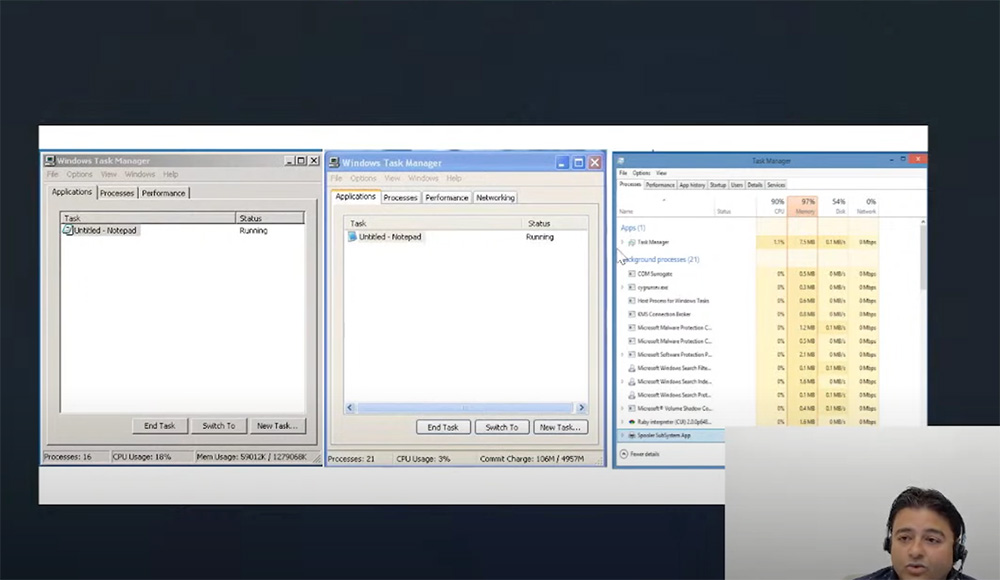Viewport: 1000px width, 580px height.
Task: Open the Performance tab in blue XP Task Manager
Action: [x=446, y=198]
